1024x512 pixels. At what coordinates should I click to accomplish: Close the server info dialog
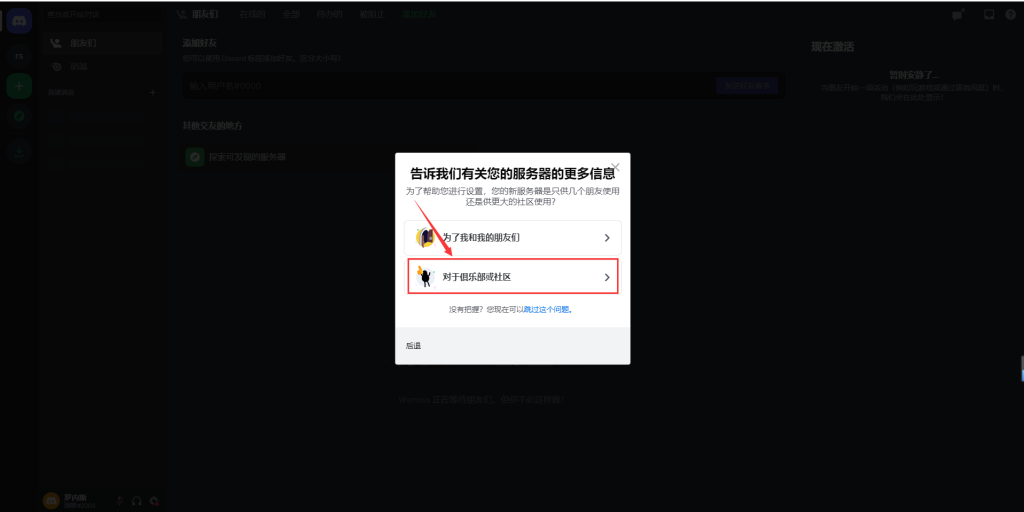[x=615, y=167]
